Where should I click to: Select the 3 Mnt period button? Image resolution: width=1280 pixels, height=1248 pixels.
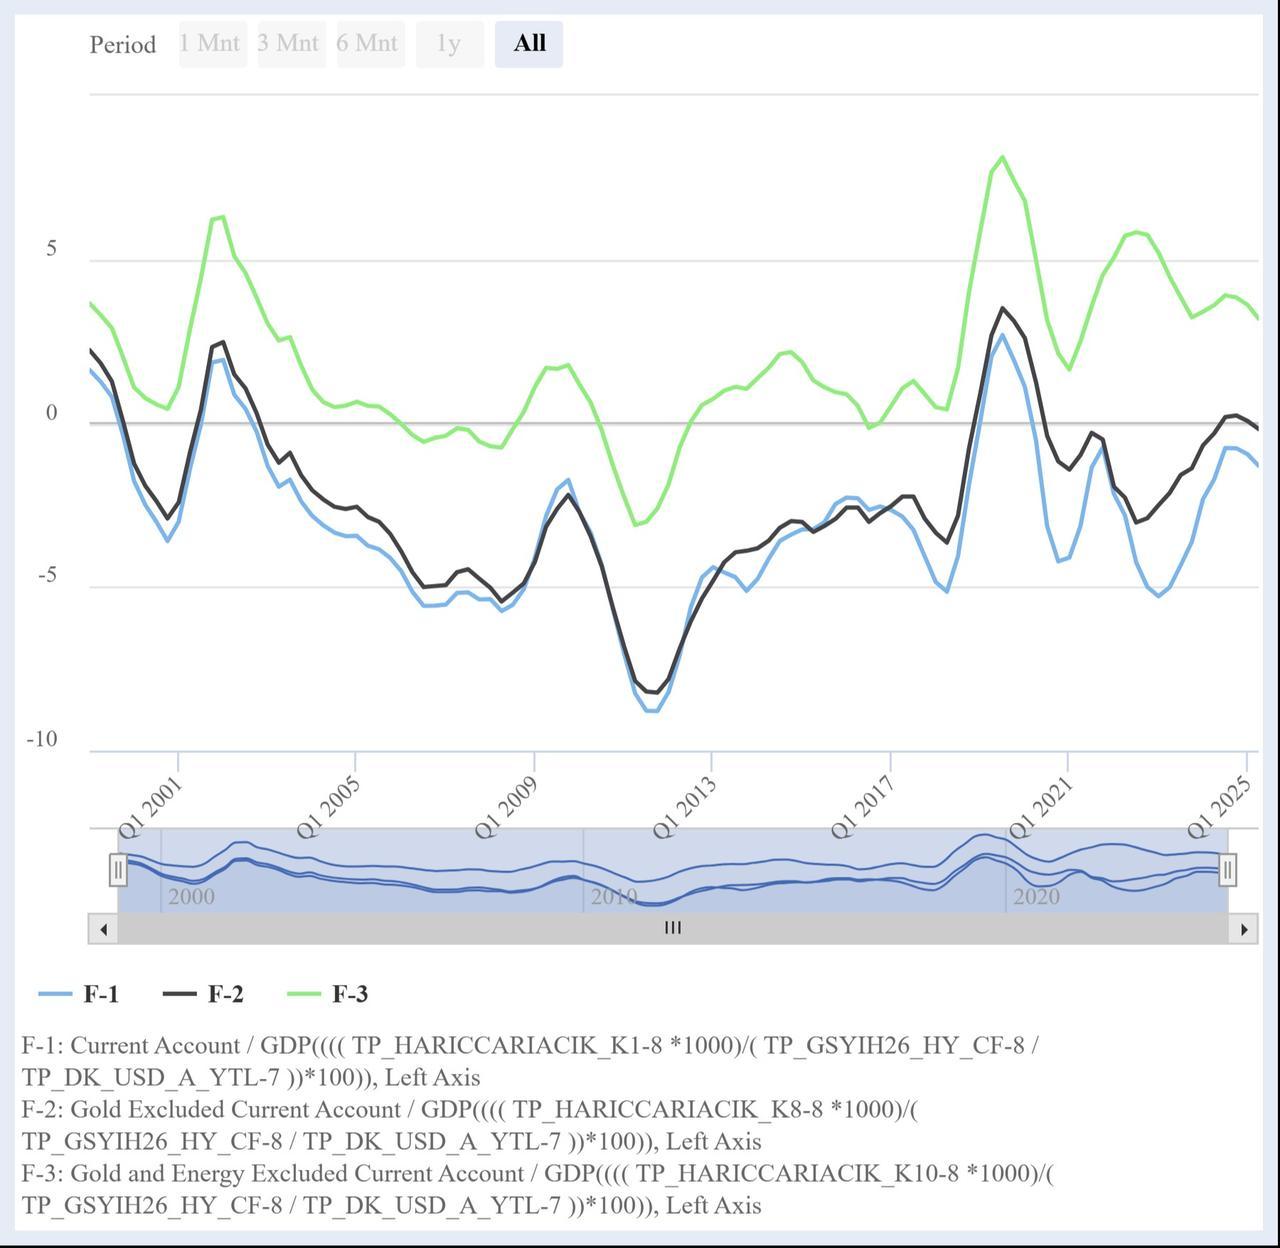coord(291,44)
